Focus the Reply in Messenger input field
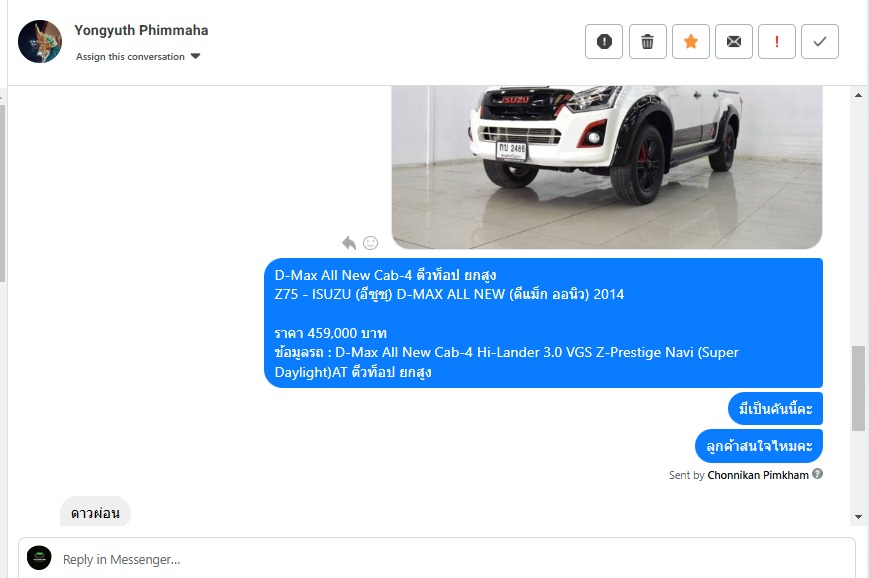 (437, 559)
